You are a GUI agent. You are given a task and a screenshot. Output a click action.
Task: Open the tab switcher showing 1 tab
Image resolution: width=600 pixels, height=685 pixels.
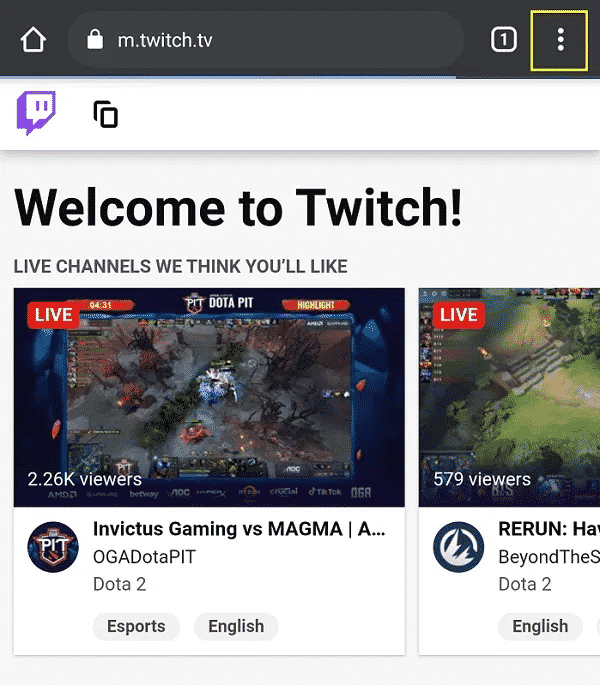pos(503,40)
